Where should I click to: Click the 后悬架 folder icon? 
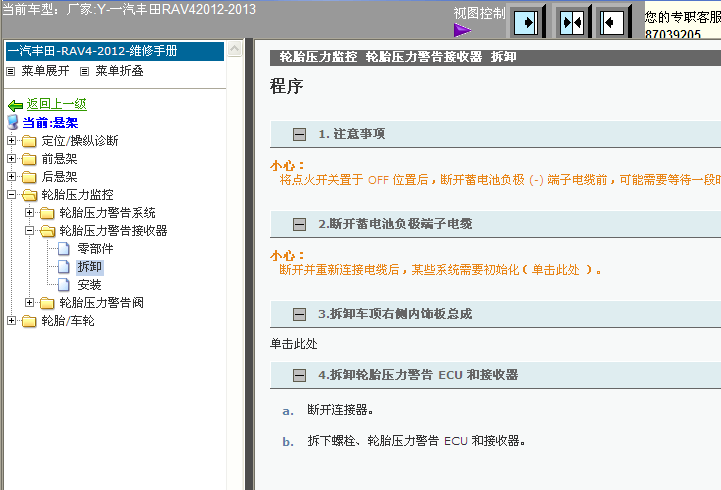[29, 177]
